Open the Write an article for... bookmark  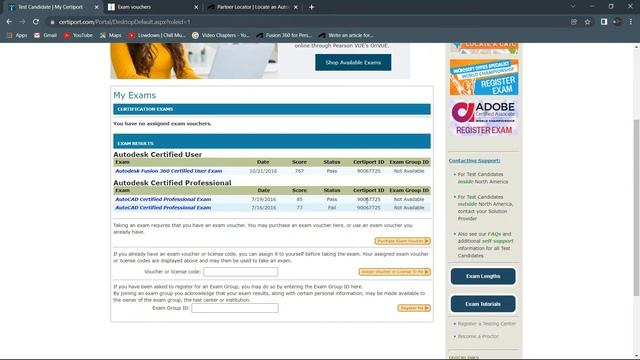[346, 36]
